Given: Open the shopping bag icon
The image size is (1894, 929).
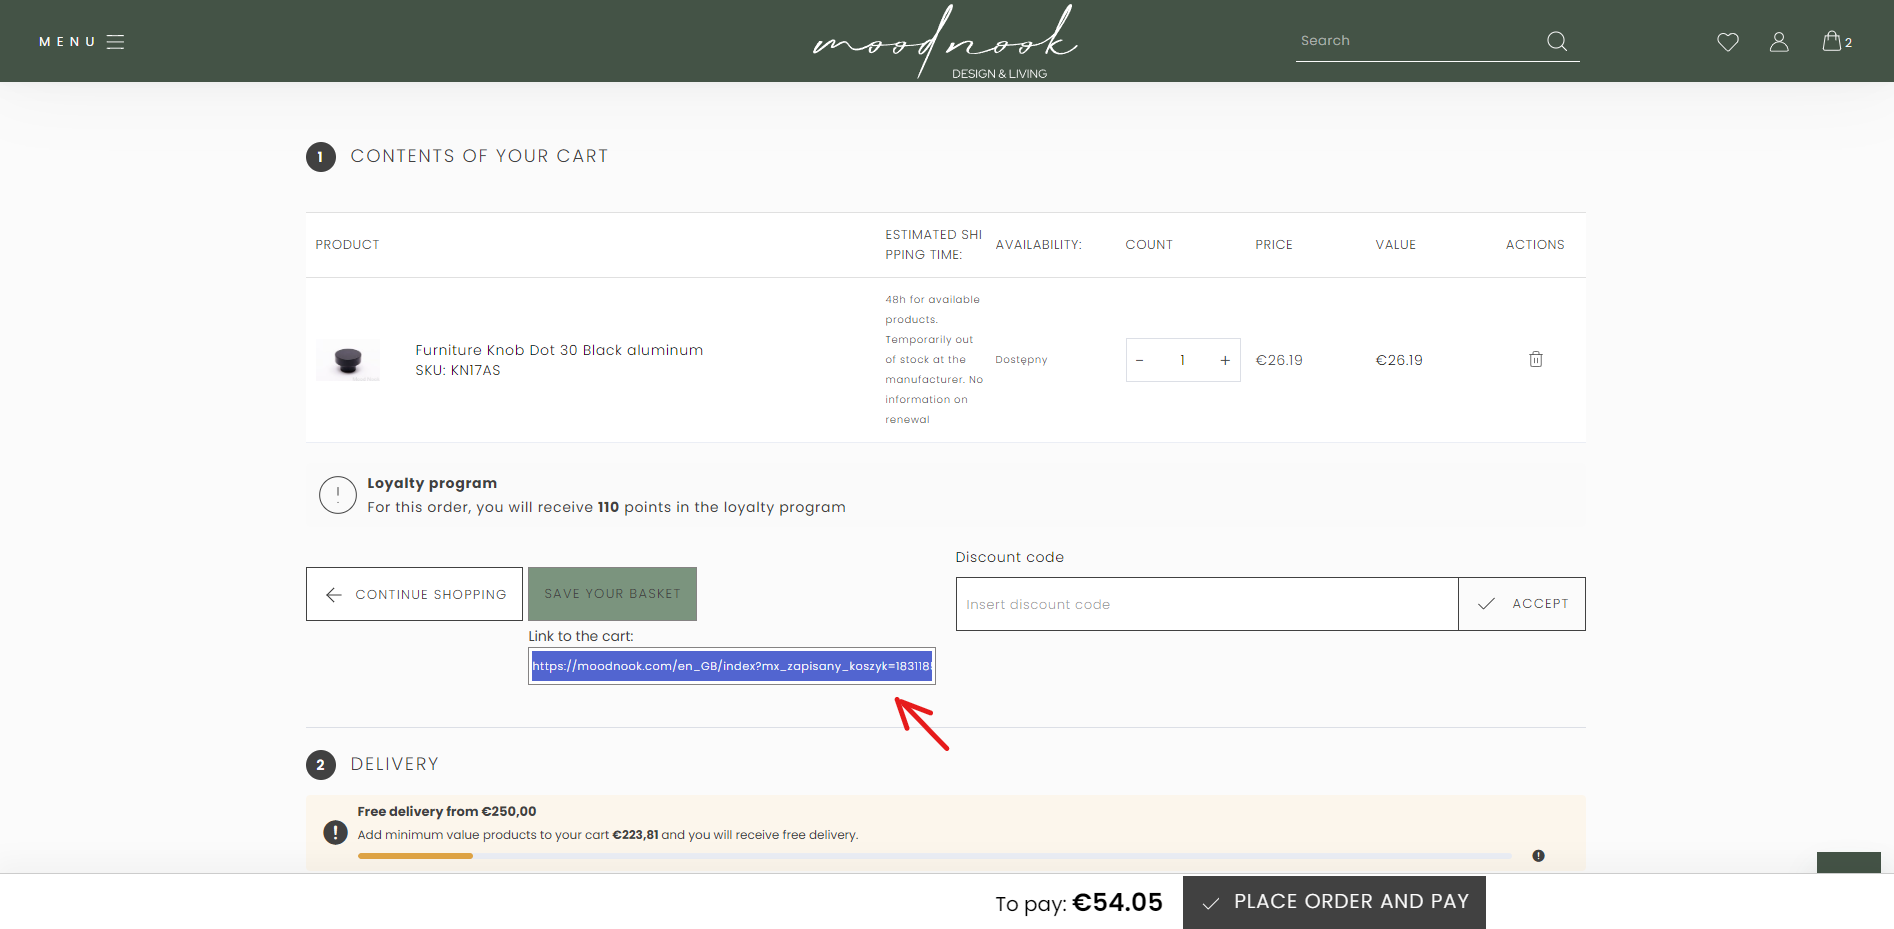Looking at the screenshot, I should click(x=1832, y=41).
